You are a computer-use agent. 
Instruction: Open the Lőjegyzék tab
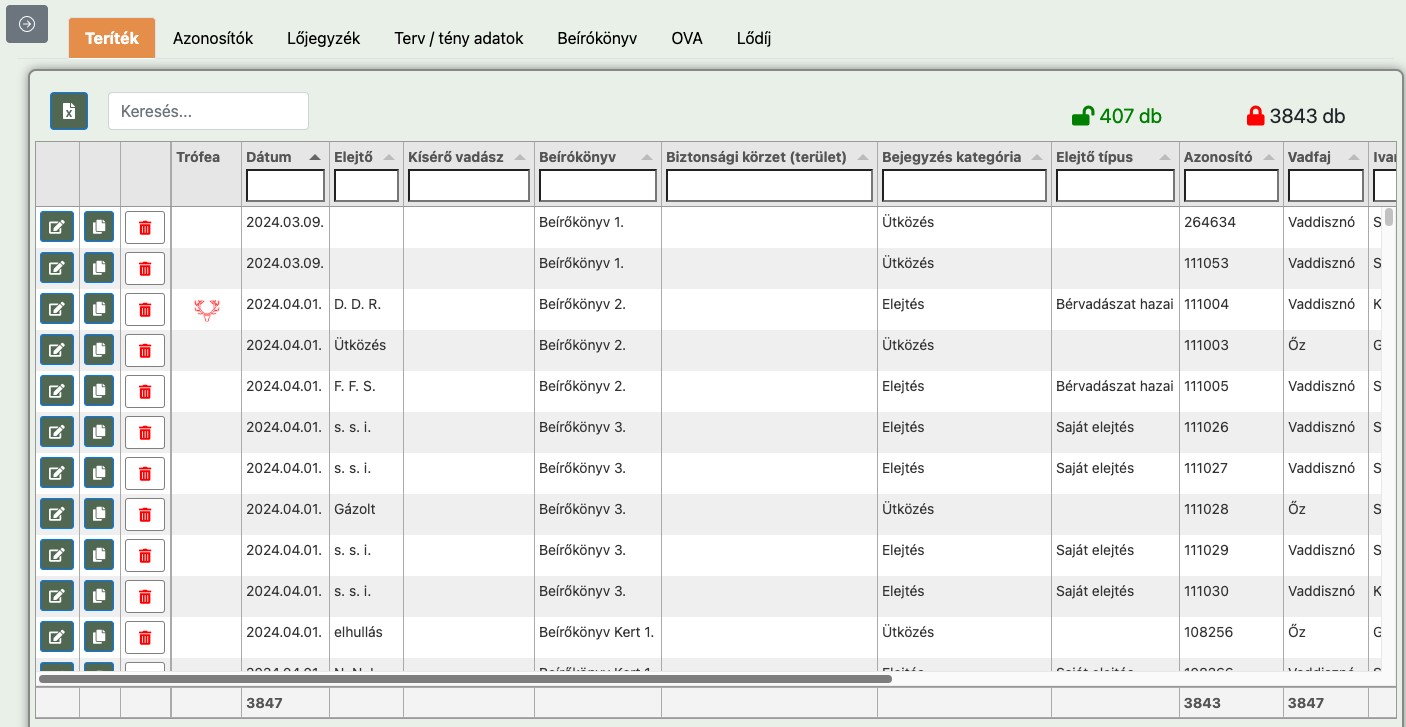[323, 38]
